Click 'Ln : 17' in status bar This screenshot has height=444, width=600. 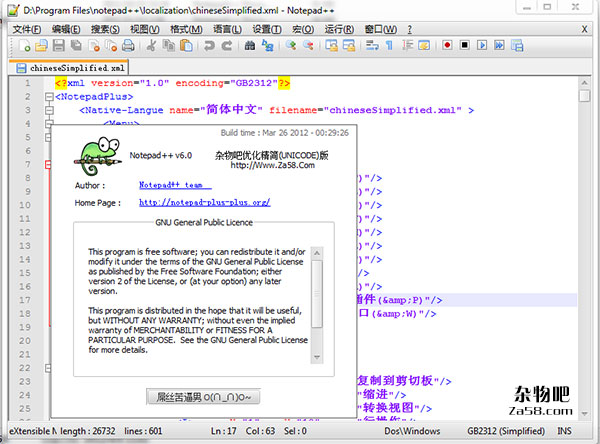[223, 431]
